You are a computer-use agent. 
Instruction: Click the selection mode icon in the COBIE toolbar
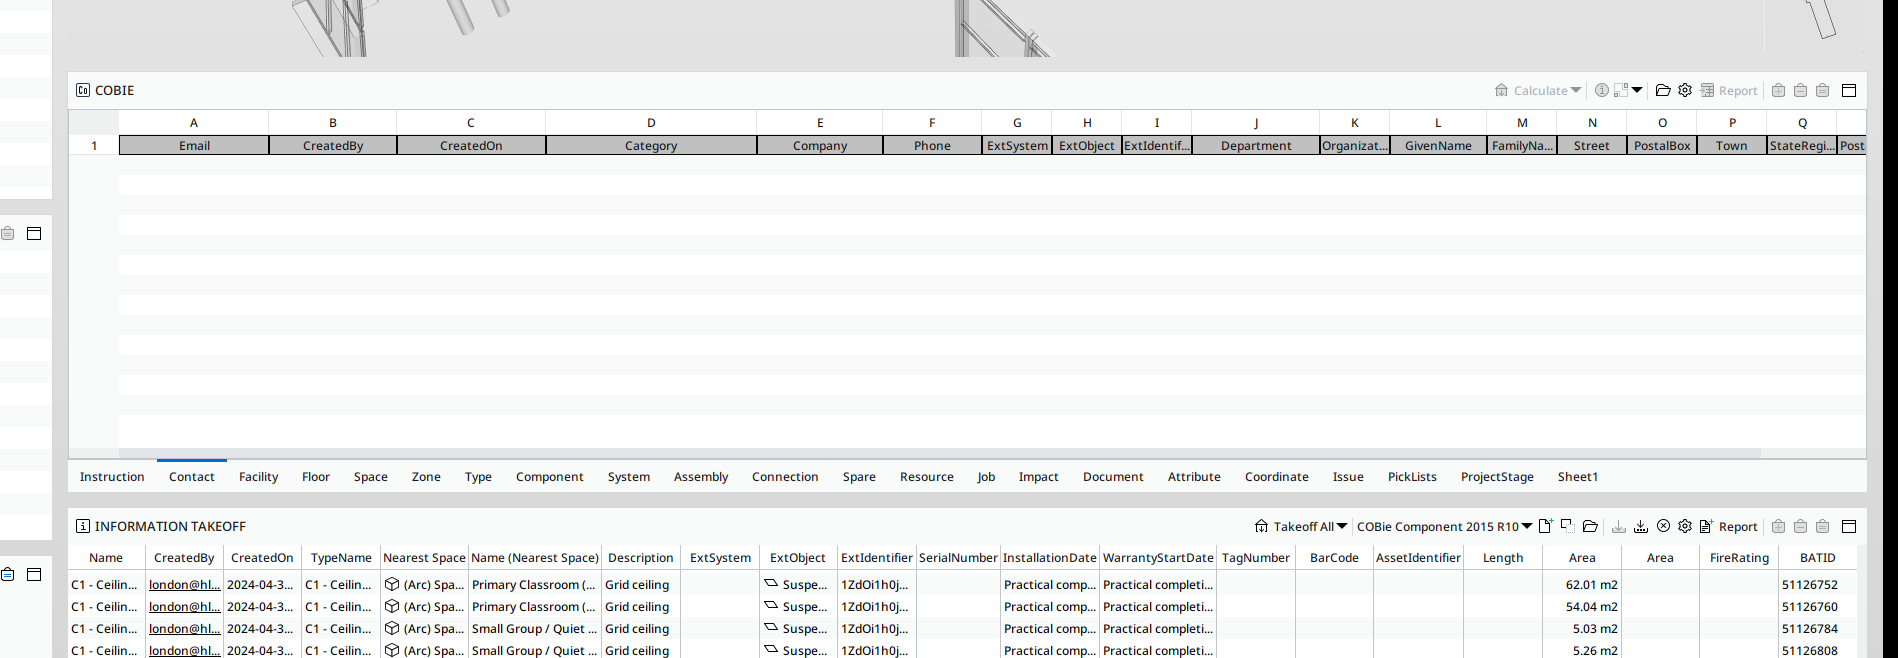tap(1621, 90)
